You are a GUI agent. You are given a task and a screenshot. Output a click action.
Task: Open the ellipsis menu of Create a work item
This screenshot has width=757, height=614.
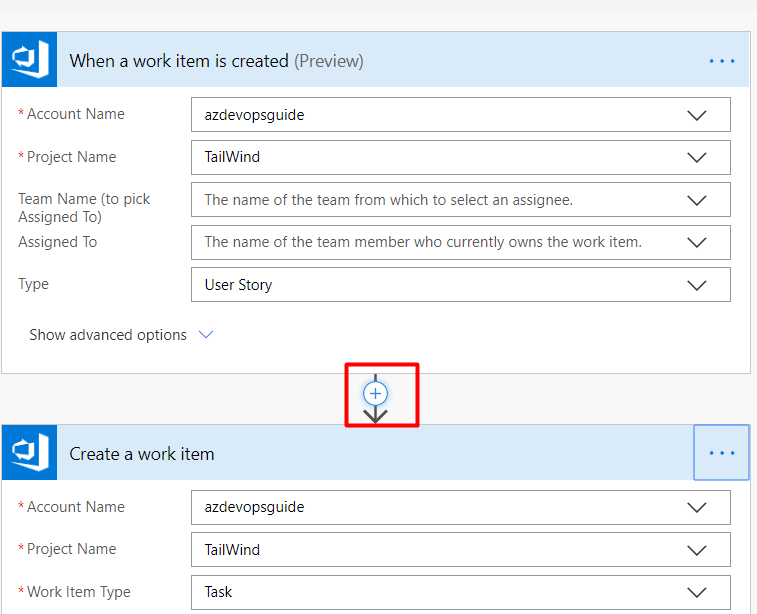coord(721,453)
